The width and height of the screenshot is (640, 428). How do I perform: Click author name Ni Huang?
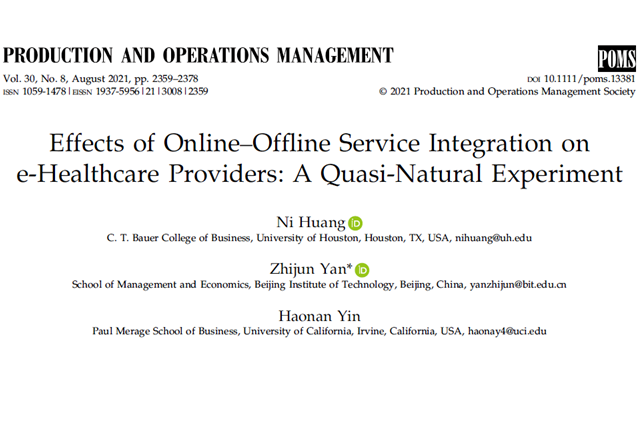coord(315,223)
